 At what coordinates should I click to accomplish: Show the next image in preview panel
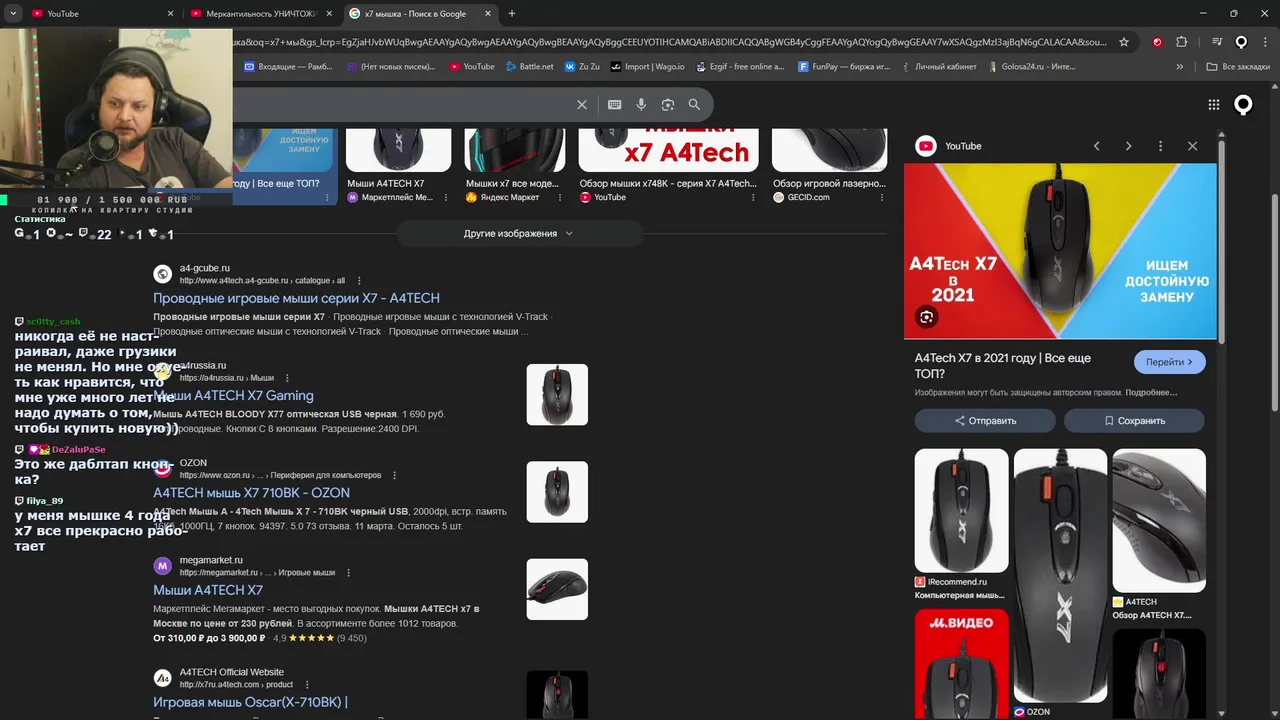coord(1128,146)
